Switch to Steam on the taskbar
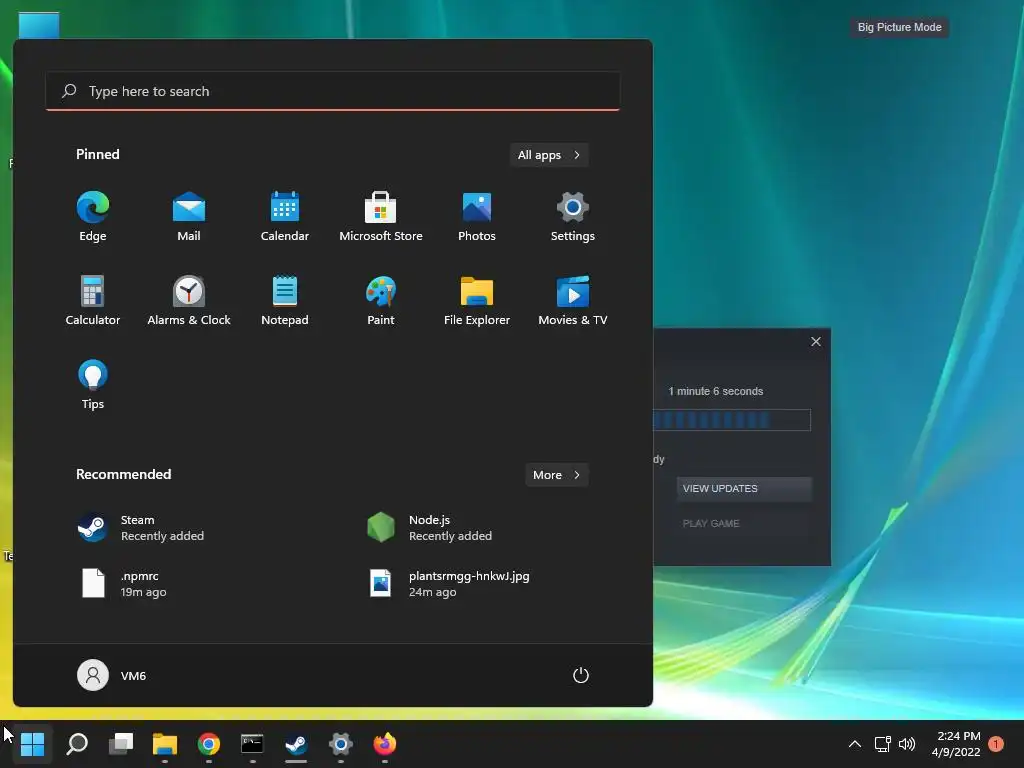This screenshot has width=1024, height=768. (296, 744)
